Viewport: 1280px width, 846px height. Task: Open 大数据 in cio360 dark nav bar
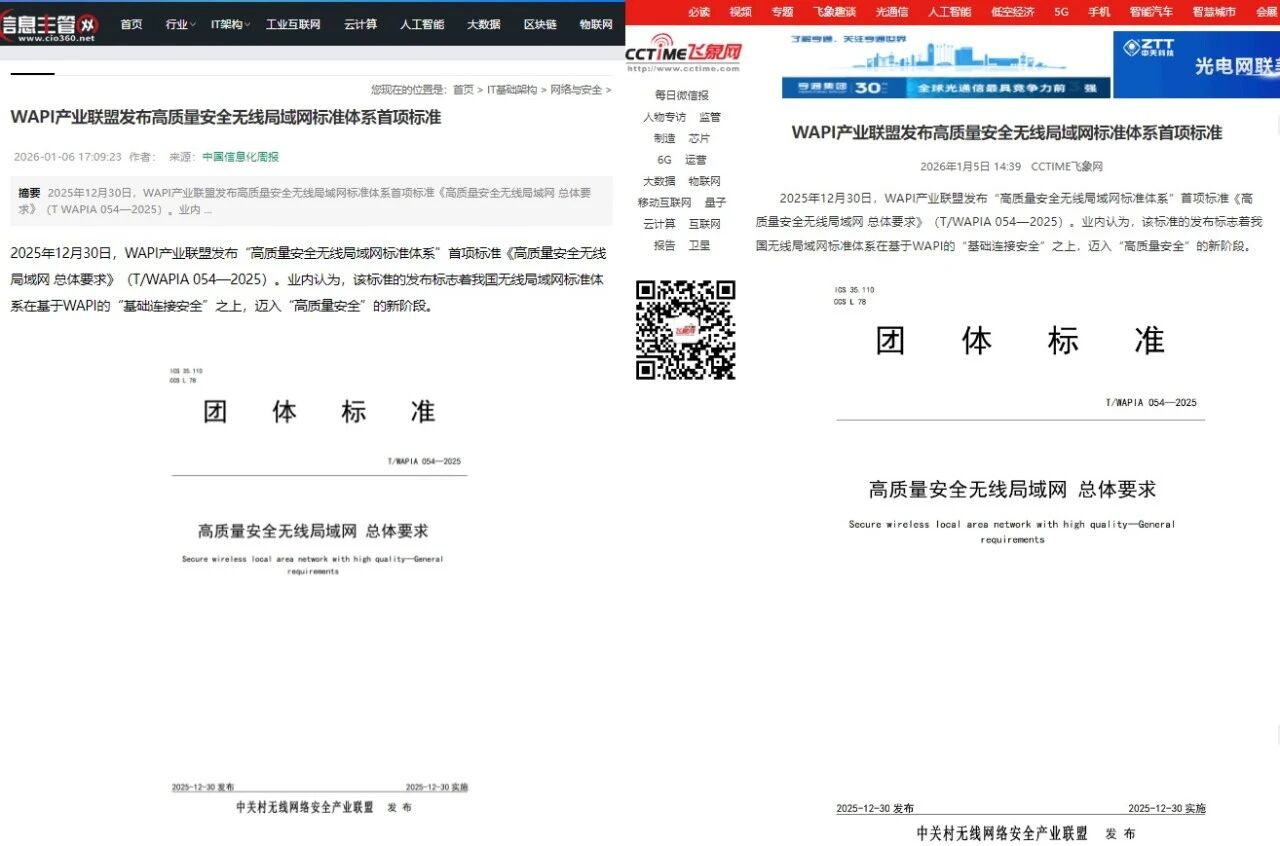pos(484,24)
